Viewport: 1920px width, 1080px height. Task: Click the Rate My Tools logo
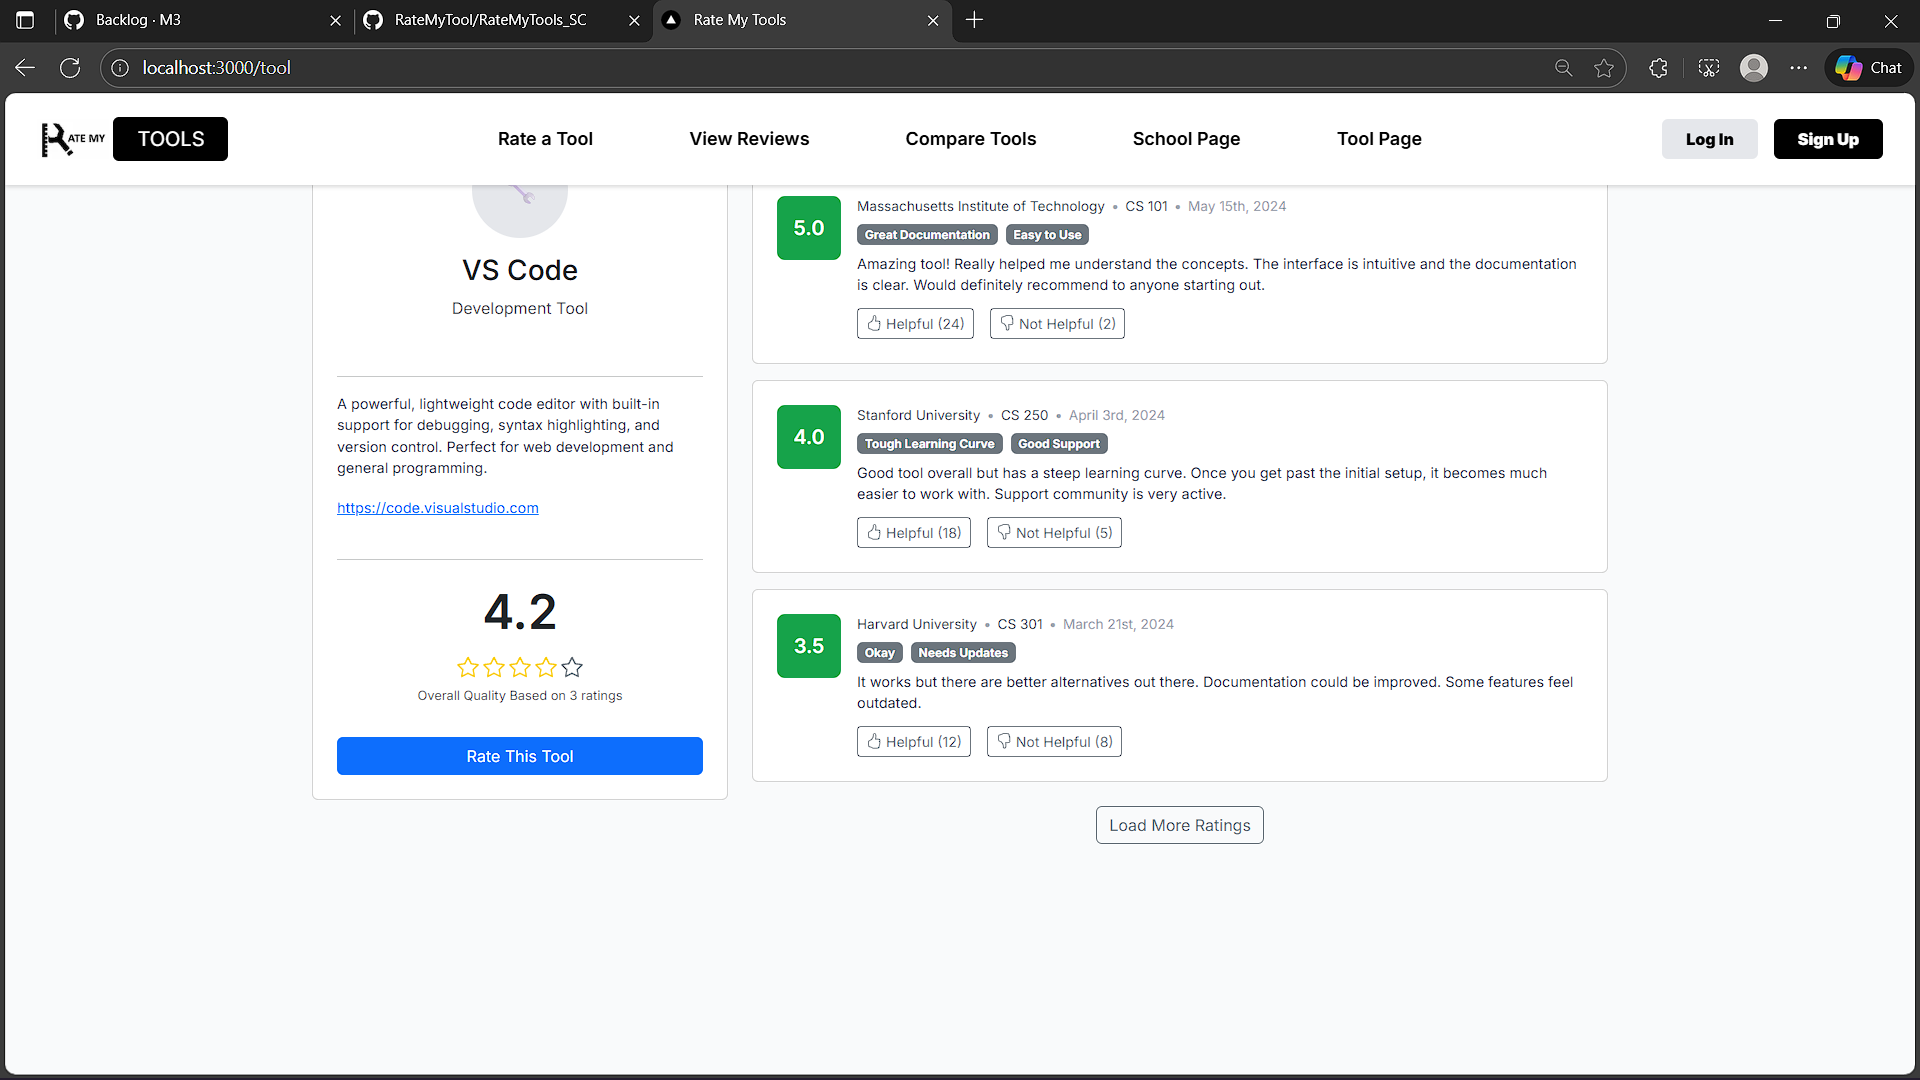pyautogui.click(x=133, y=139)
